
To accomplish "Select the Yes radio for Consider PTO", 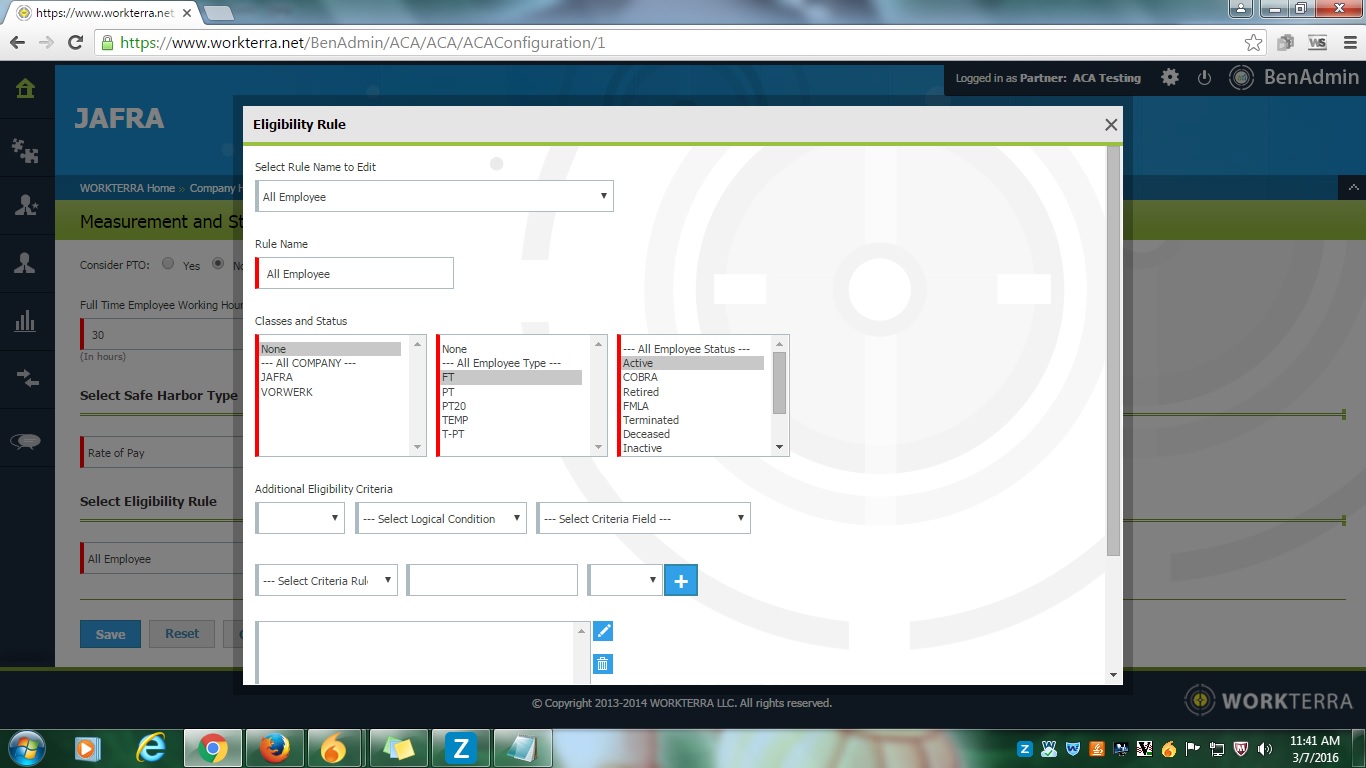I will click(168, 265).
